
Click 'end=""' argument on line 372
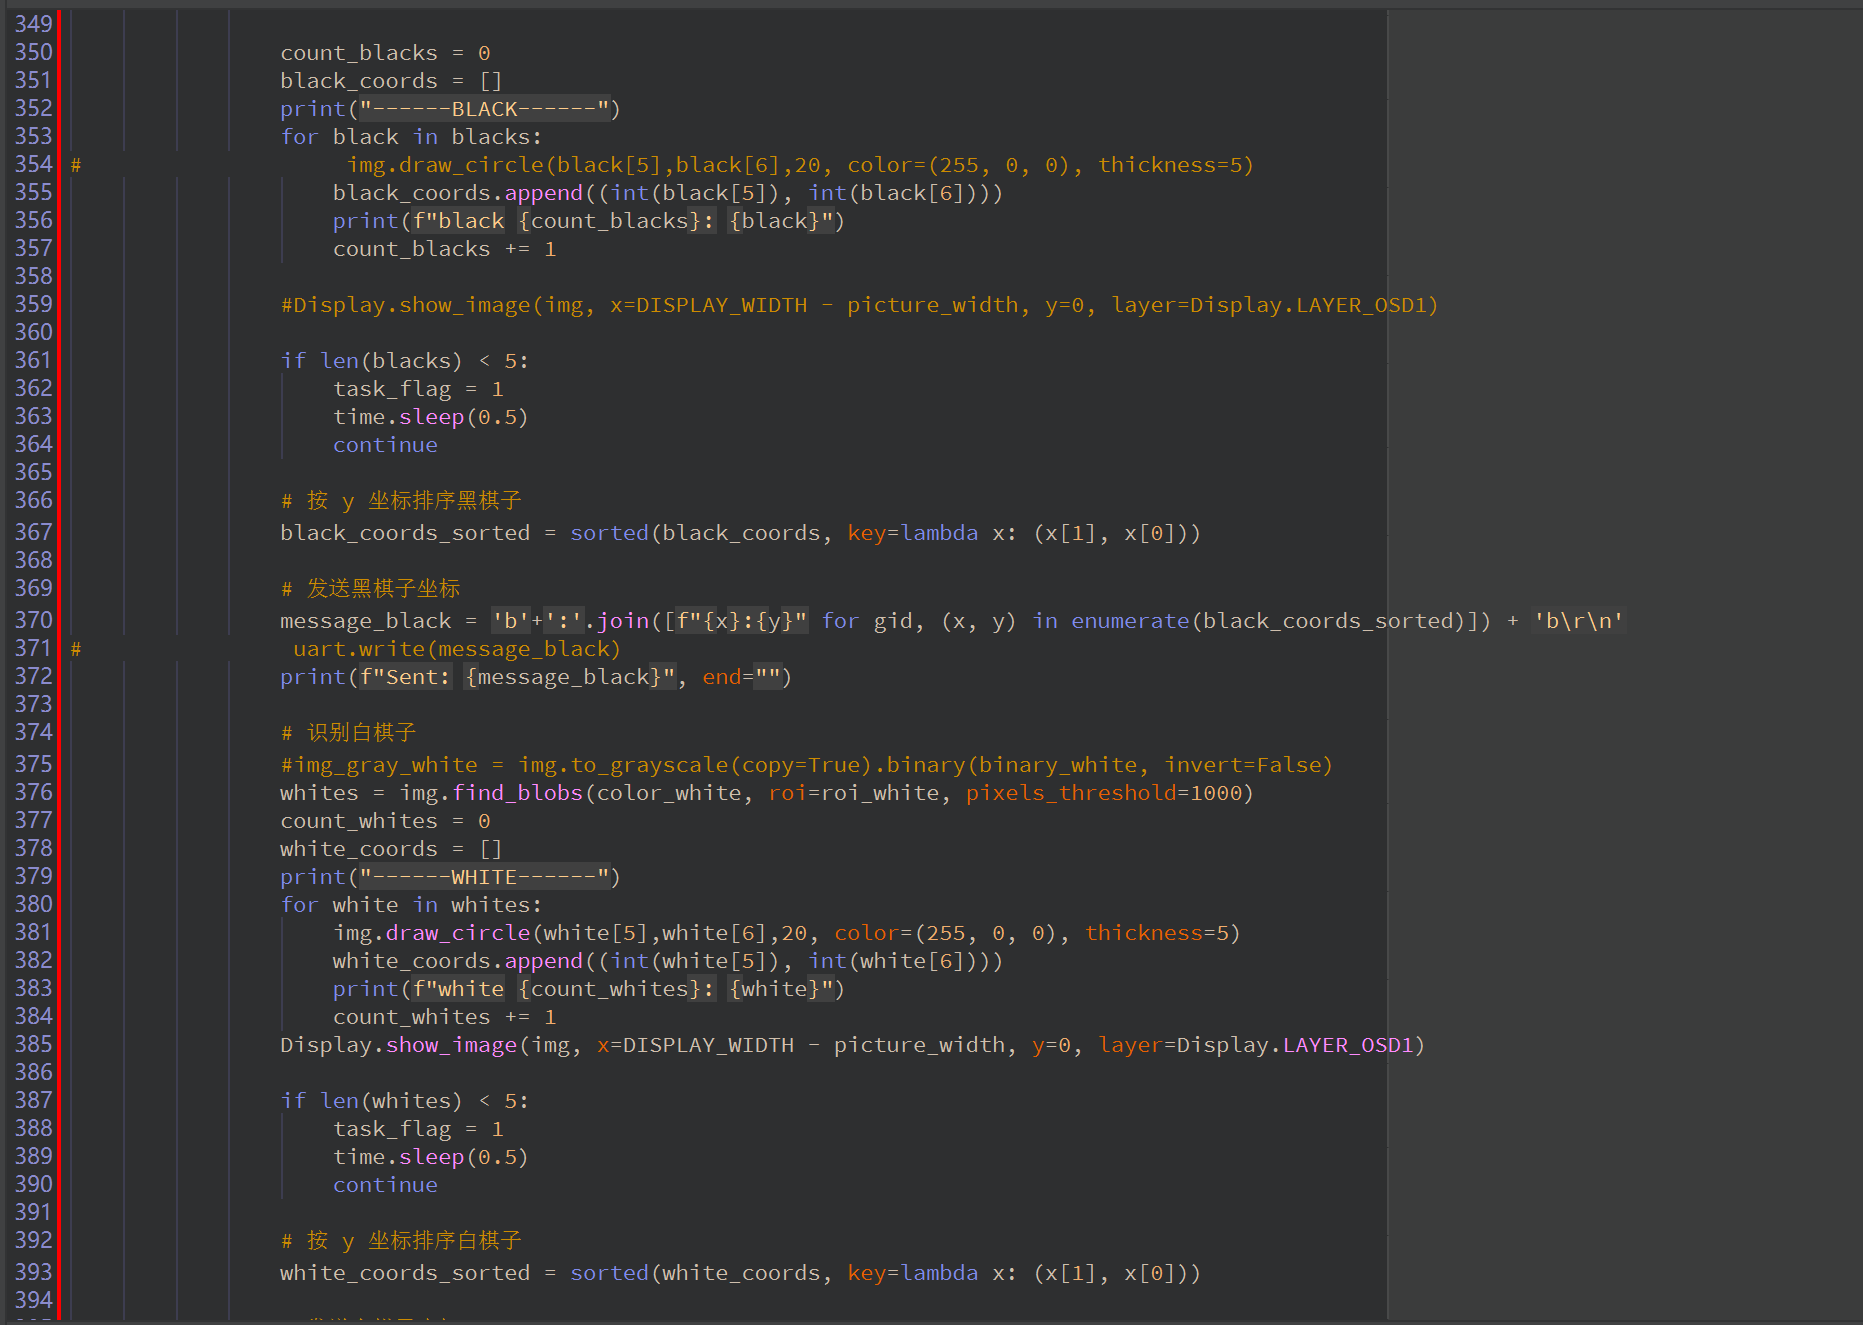point(741,677)
